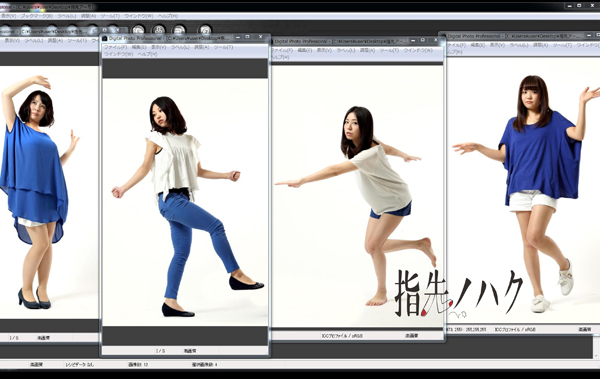The height and width of the screenshot is (379, 600).
Task: Select the photo of barefoot woman leaning forward
Action: (357, 196)
